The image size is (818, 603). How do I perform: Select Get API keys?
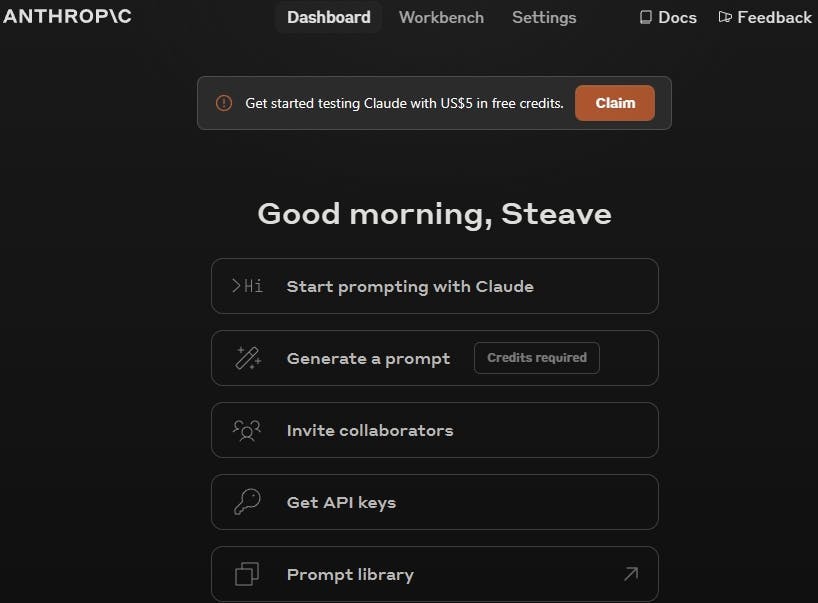coord(435,502)
